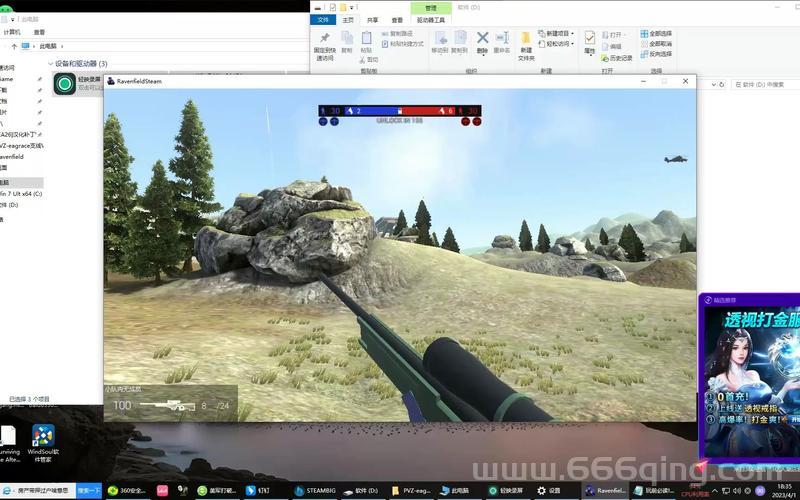Image resolution: width=800 pixels, height=500 pixels.
Task: Open the DingTalk taskbar item
Action: point(258,491)
